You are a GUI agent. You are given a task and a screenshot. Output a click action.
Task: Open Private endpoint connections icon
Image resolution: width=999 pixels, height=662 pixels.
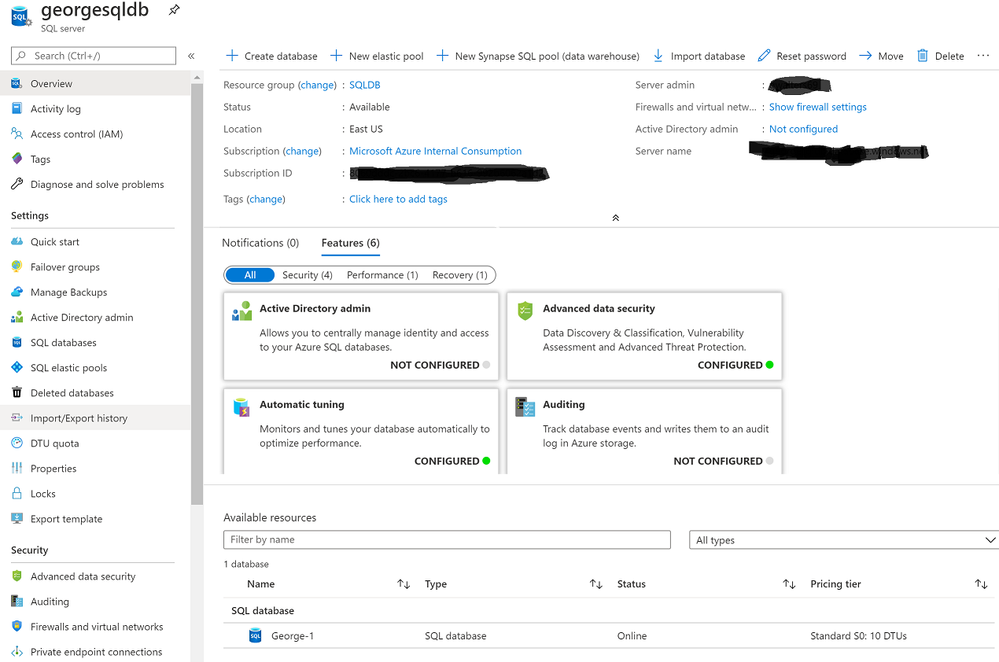coord(17,651)
